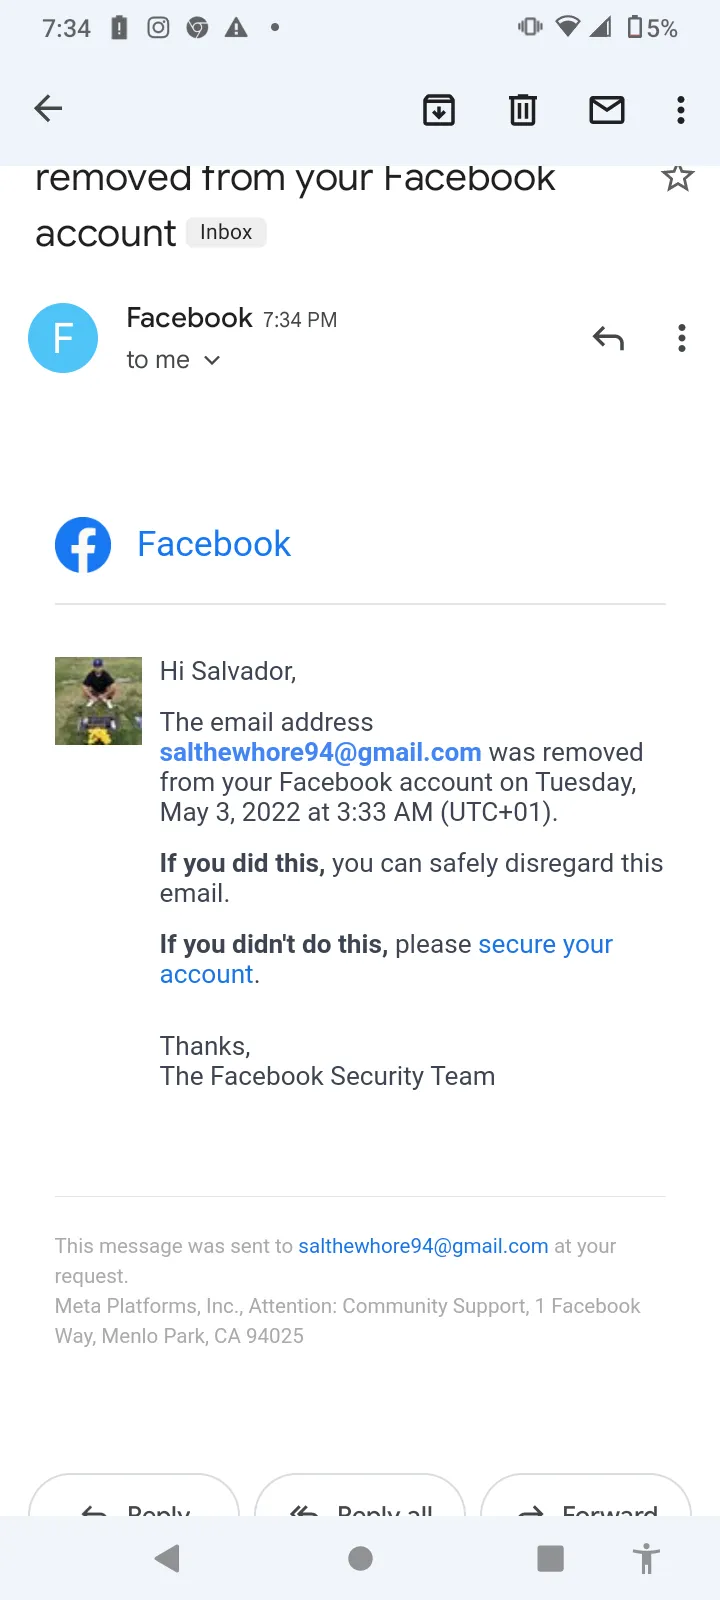Open the Inbox label
The width and height of the screenshot is (720, 1600).
[226, 232]
